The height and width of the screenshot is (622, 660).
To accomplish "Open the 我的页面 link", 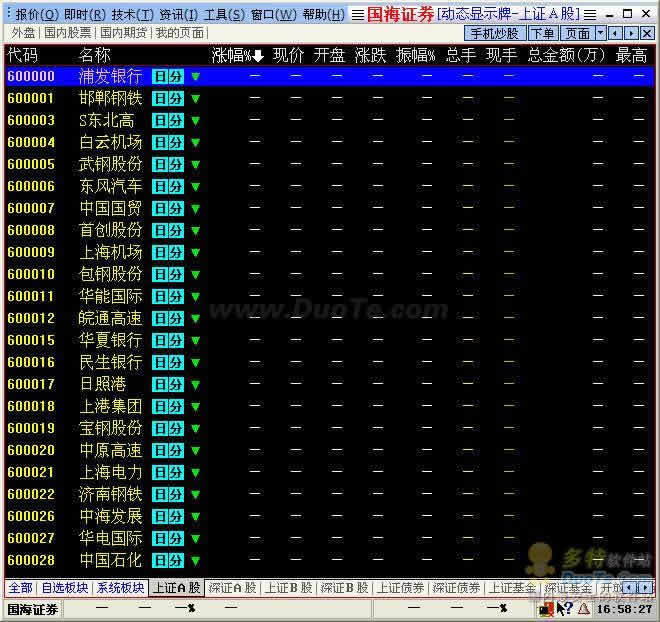I will tap(180, 32).
